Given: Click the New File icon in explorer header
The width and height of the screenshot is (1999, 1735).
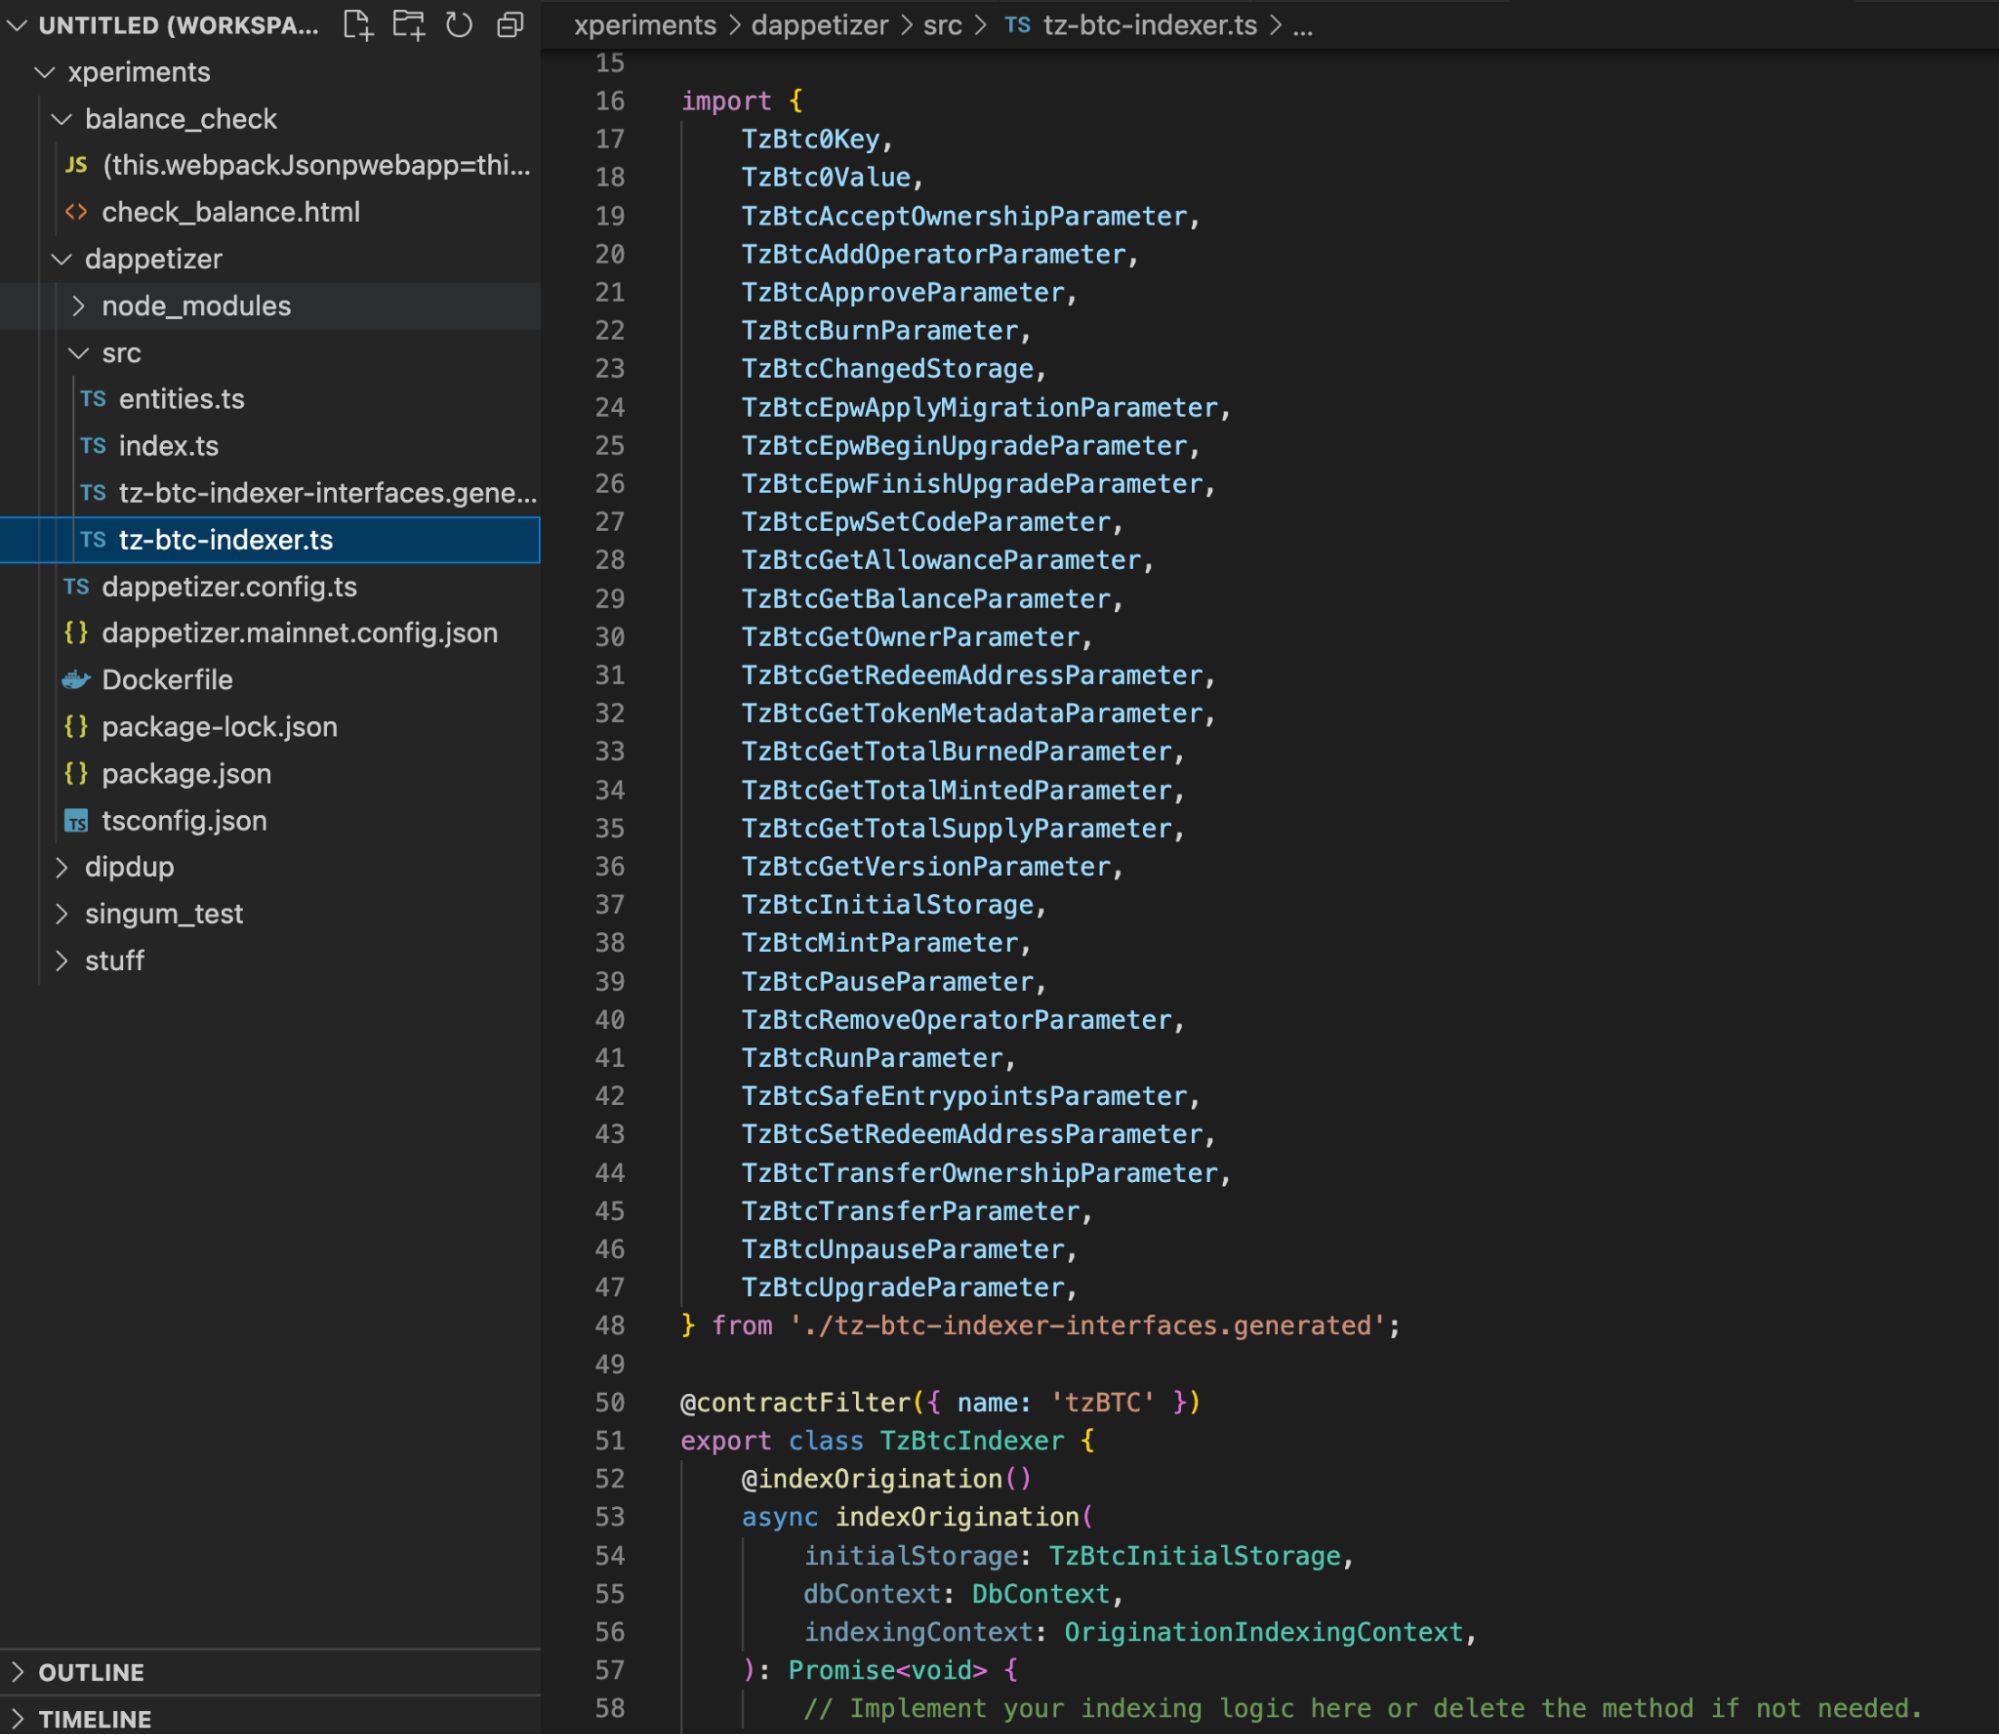Looking at the screenshot, I should point(357,25).
